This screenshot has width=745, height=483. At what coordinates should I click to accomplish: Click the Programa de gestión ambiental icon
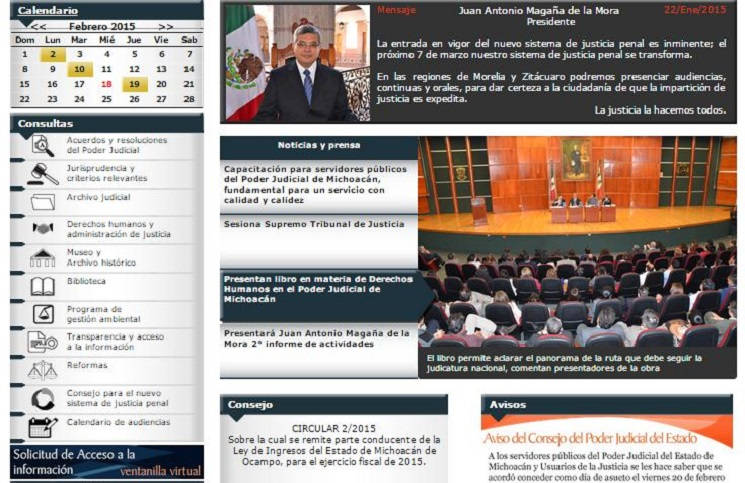click(x=42, y=314)
